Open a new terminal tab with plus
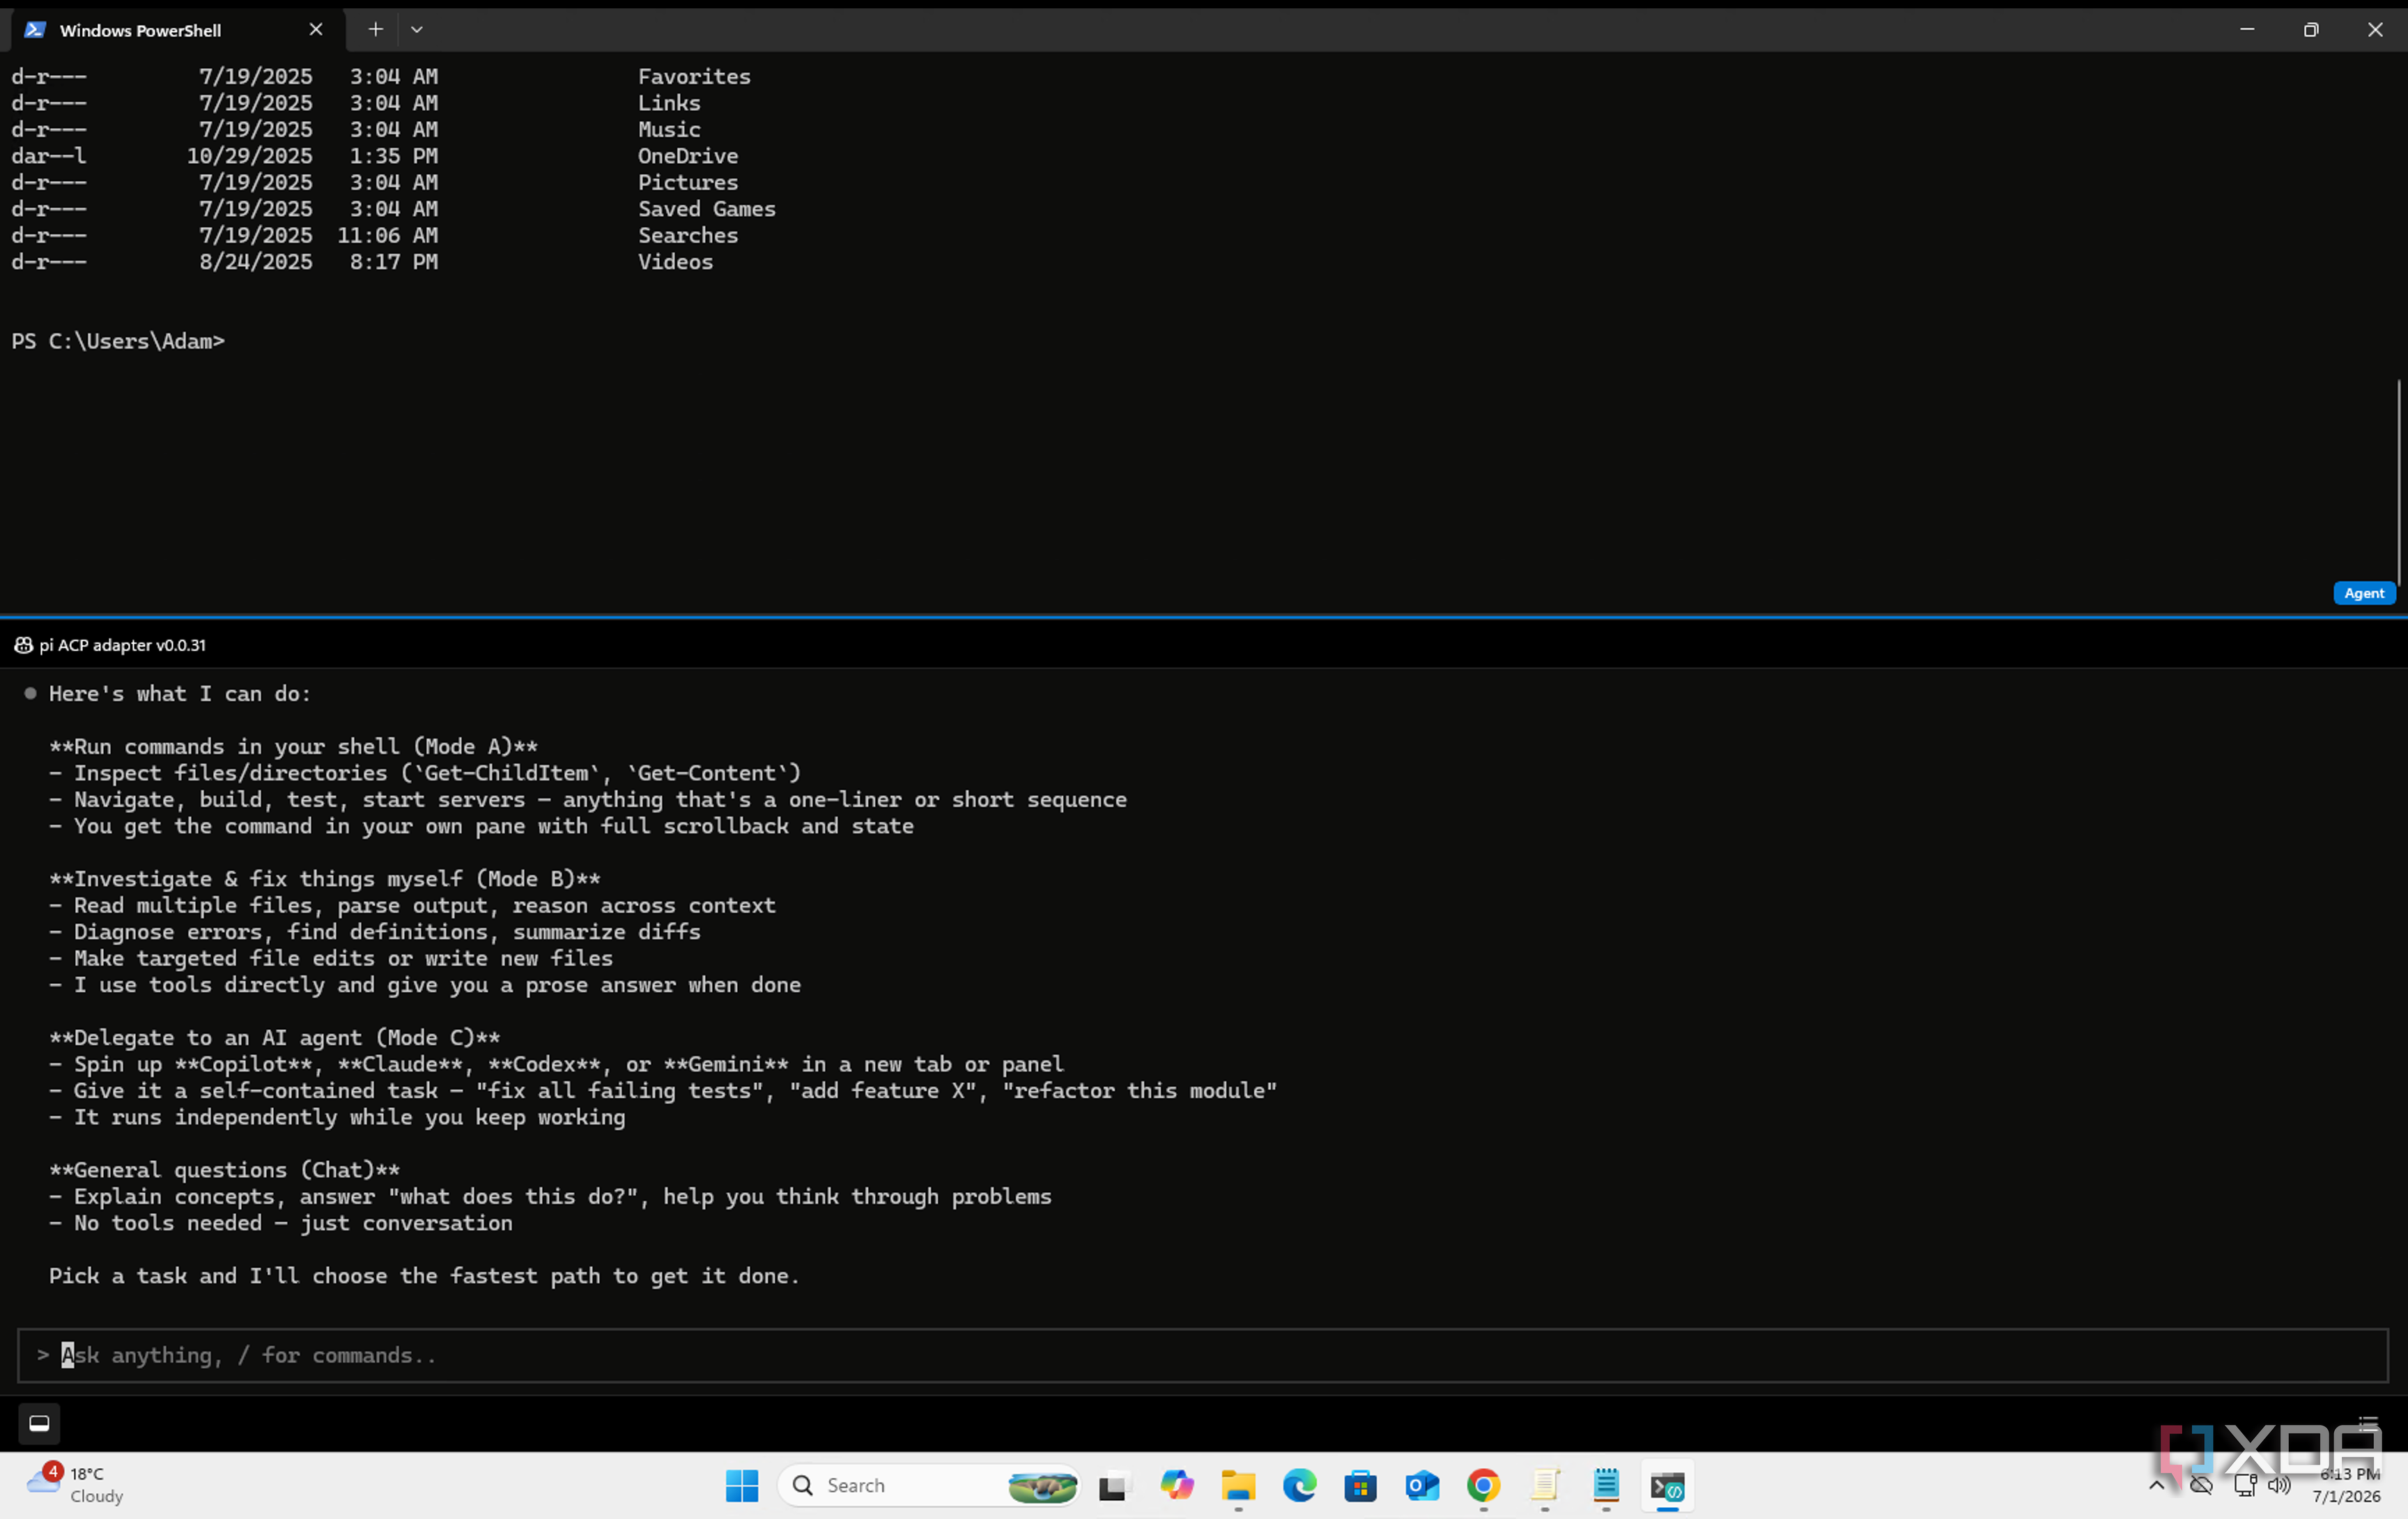2408x1519 pixels. pyautogui.click(x=375, y=30)
